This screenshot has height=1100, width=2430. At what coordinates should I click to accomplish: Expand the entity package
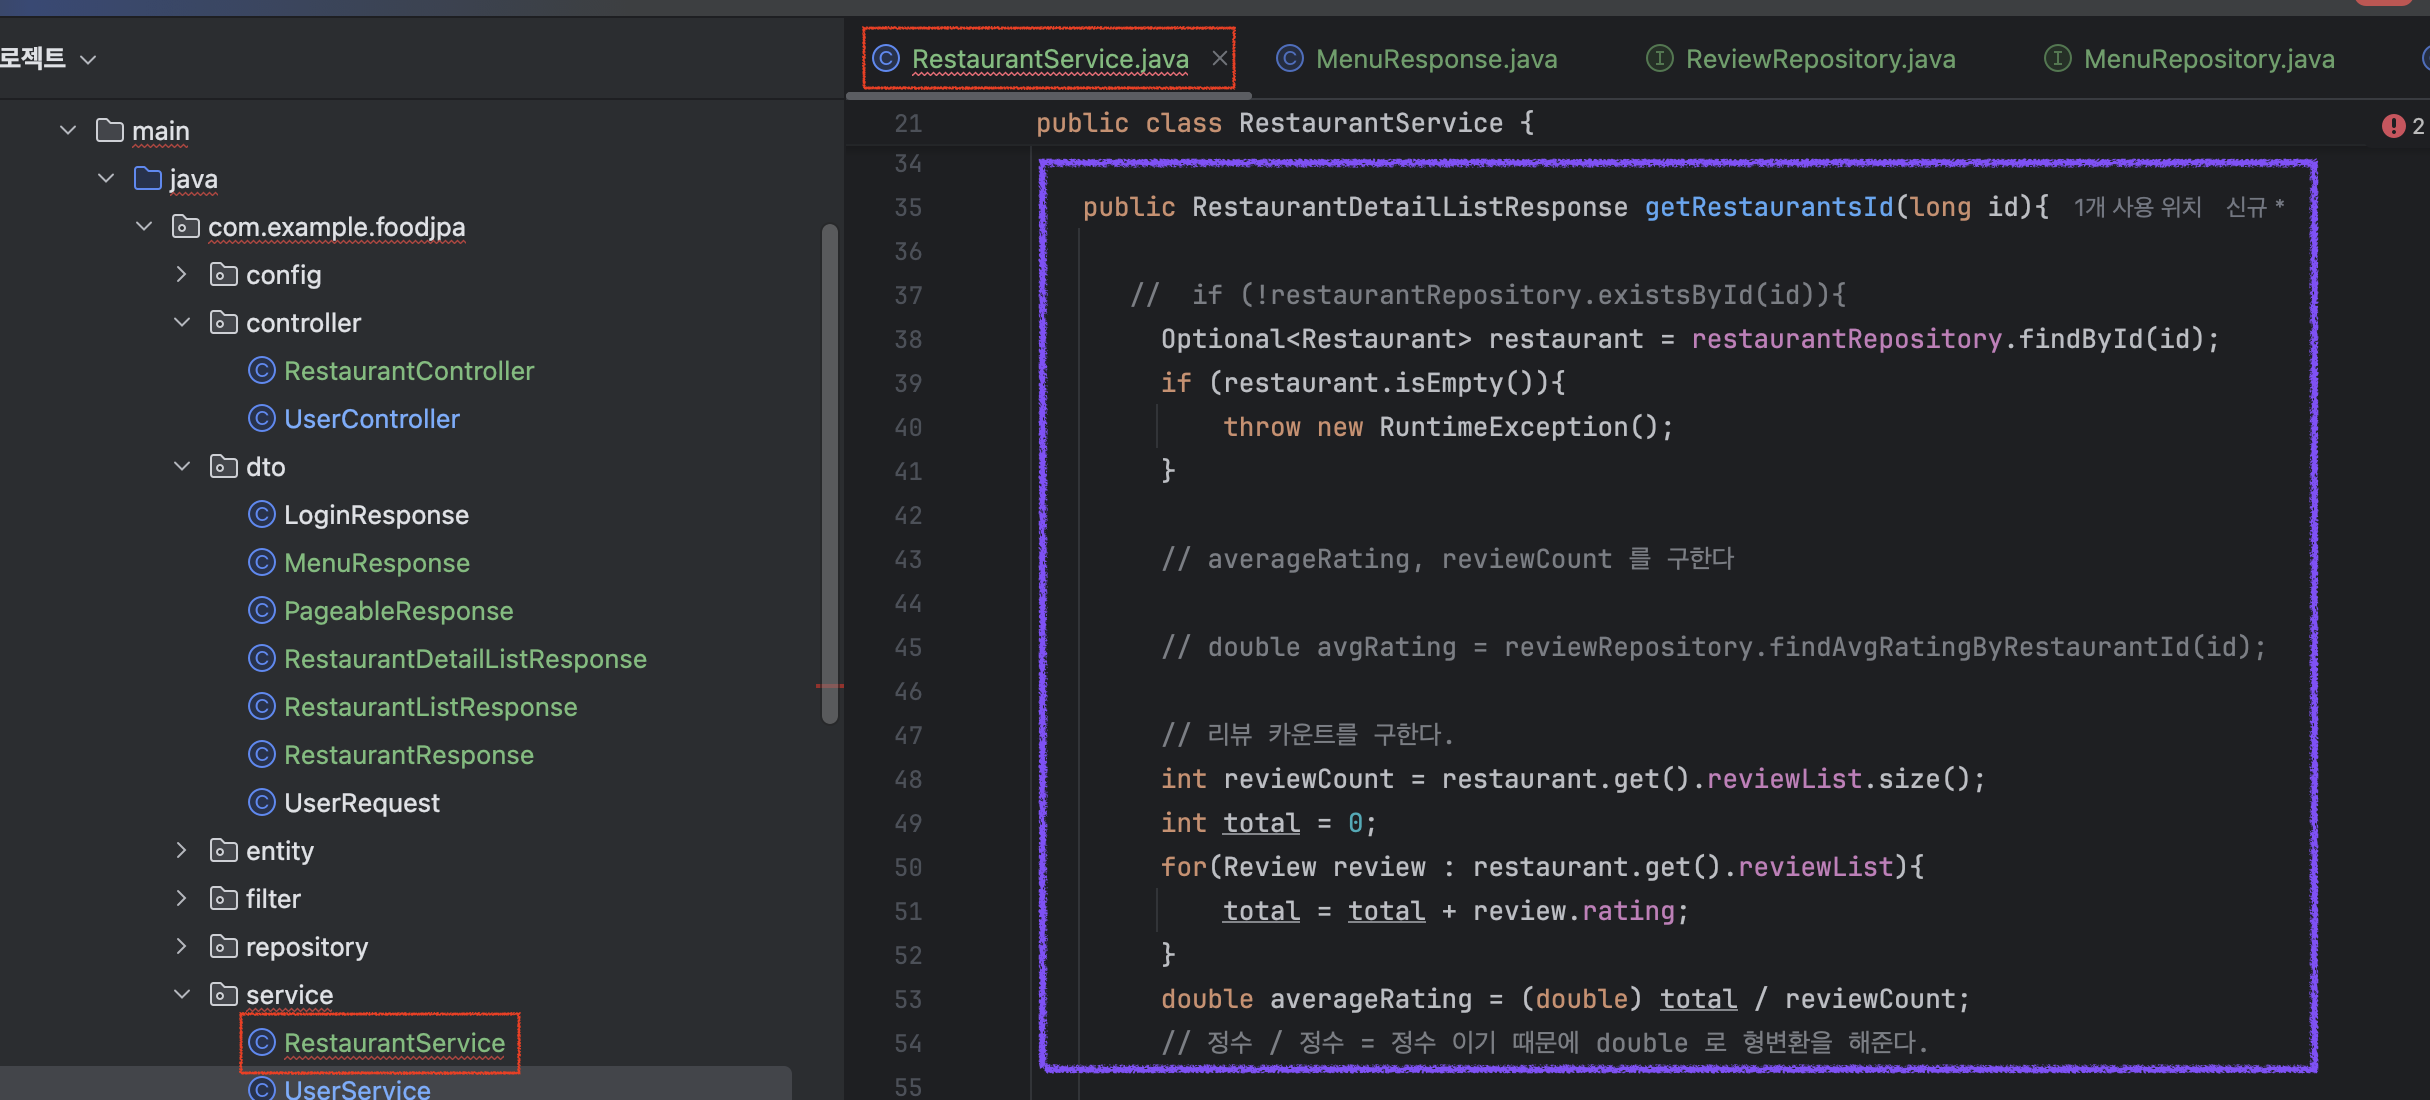(181, 851)
